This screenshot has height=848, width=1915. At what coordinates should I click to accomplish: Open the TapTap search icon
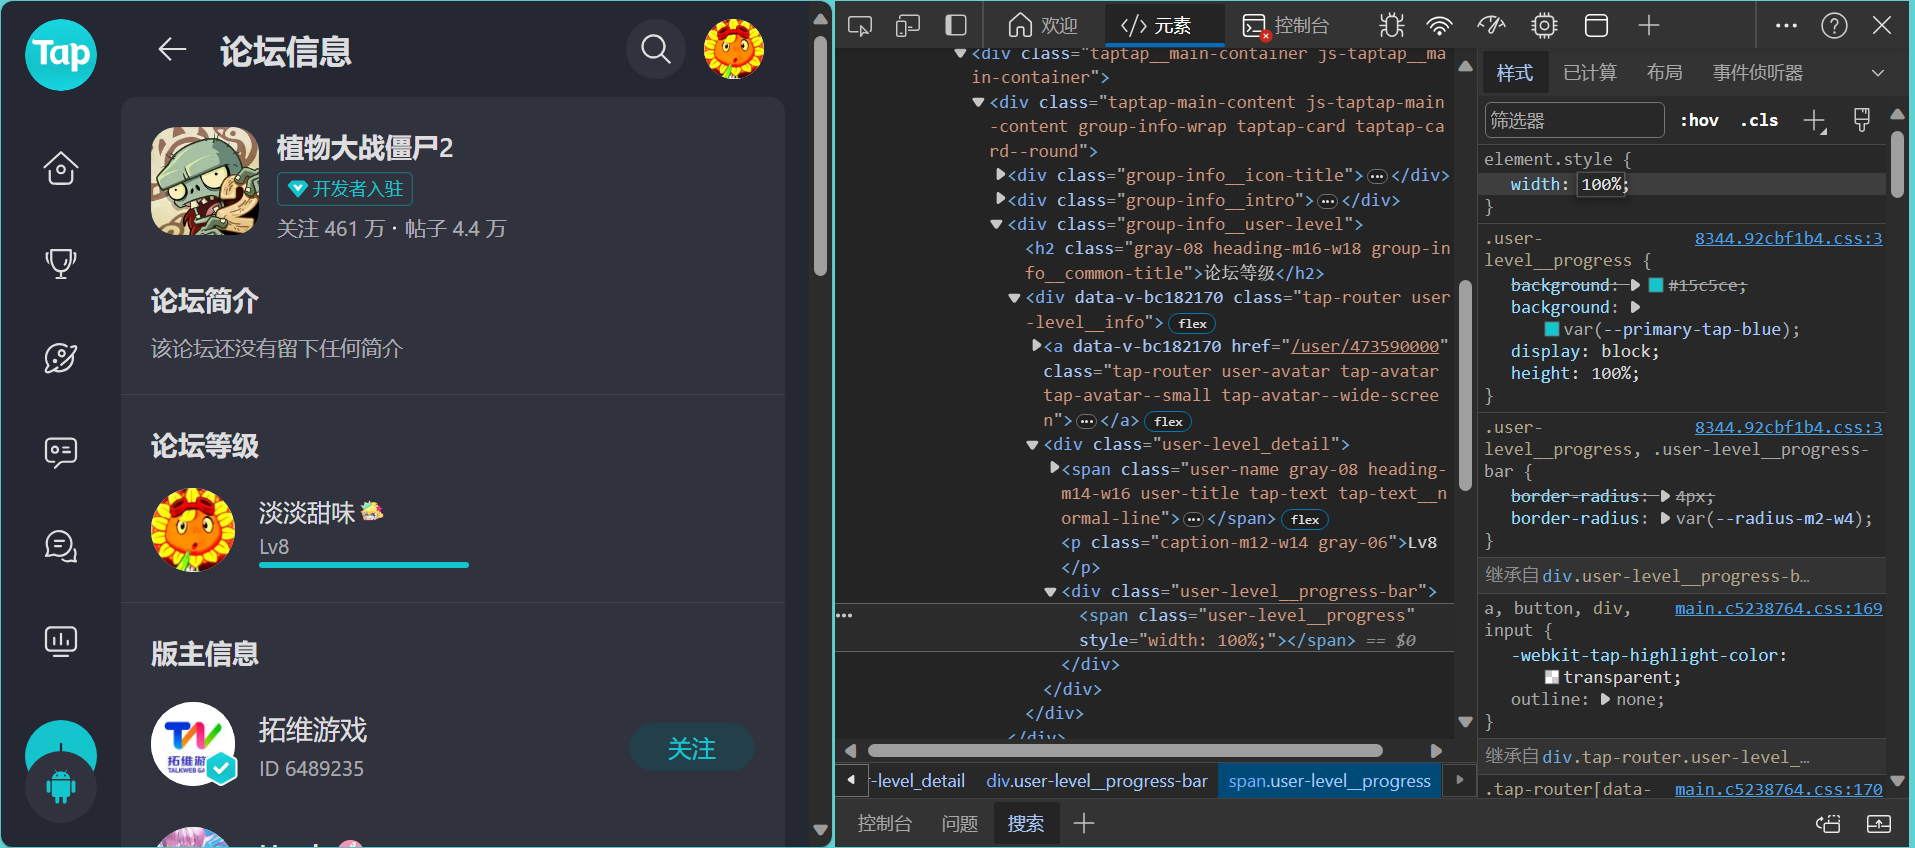(656, 48)
